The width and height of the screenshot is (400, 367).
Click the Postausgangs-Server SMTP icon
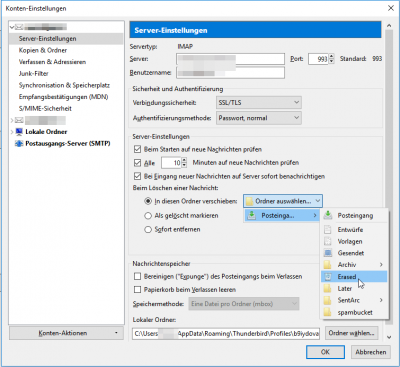tap(19, 144)
